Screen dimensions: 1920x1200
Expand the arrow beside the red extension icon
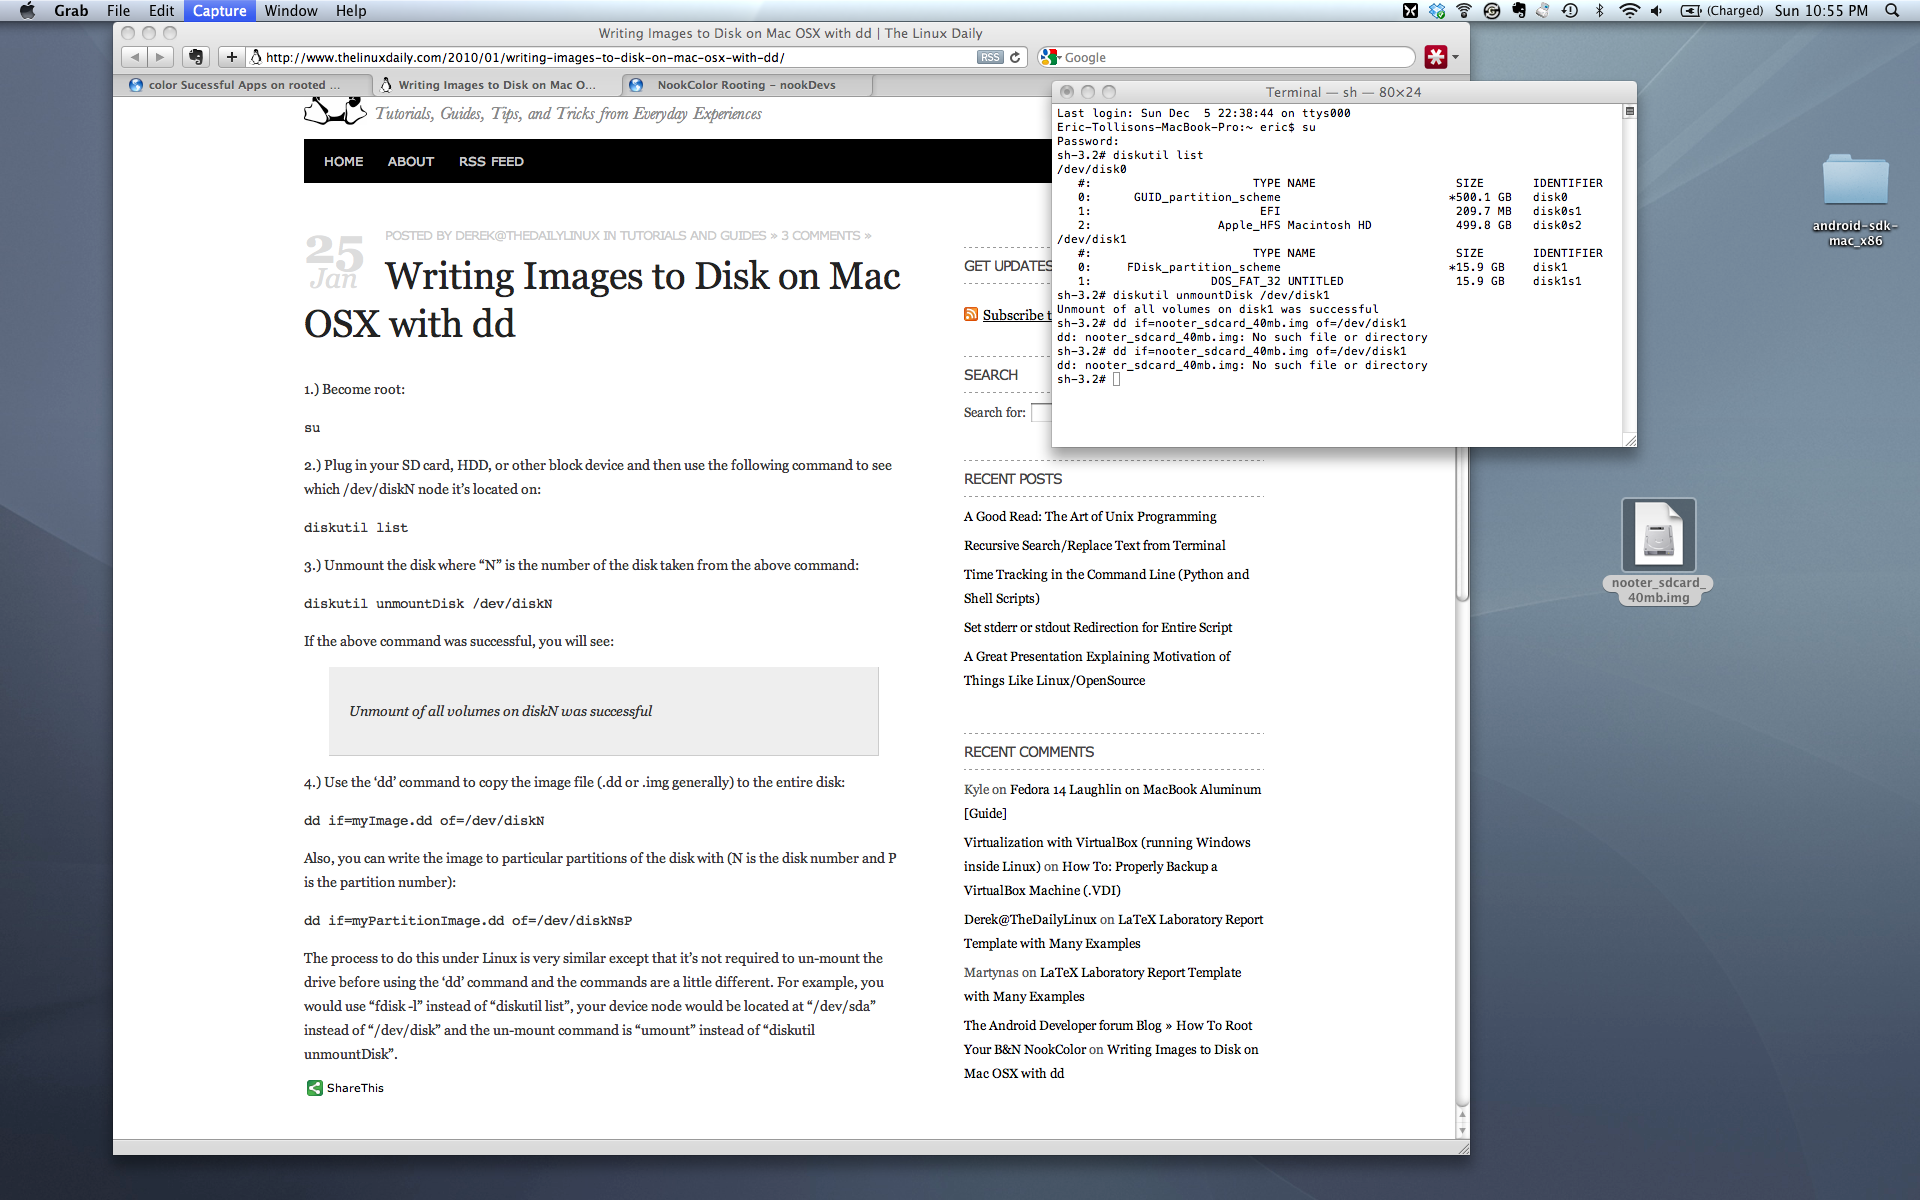[1456, 57]
